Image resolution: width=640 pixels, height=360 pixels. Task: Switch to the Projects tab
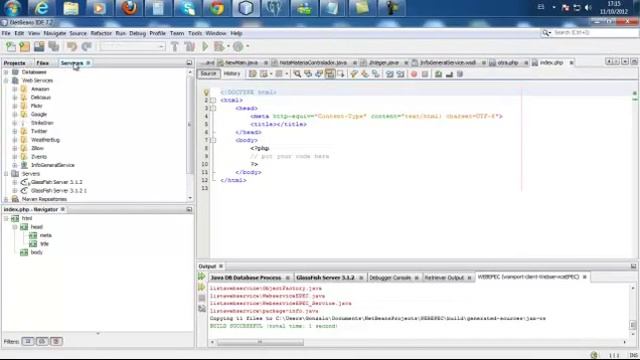(14, 63)
